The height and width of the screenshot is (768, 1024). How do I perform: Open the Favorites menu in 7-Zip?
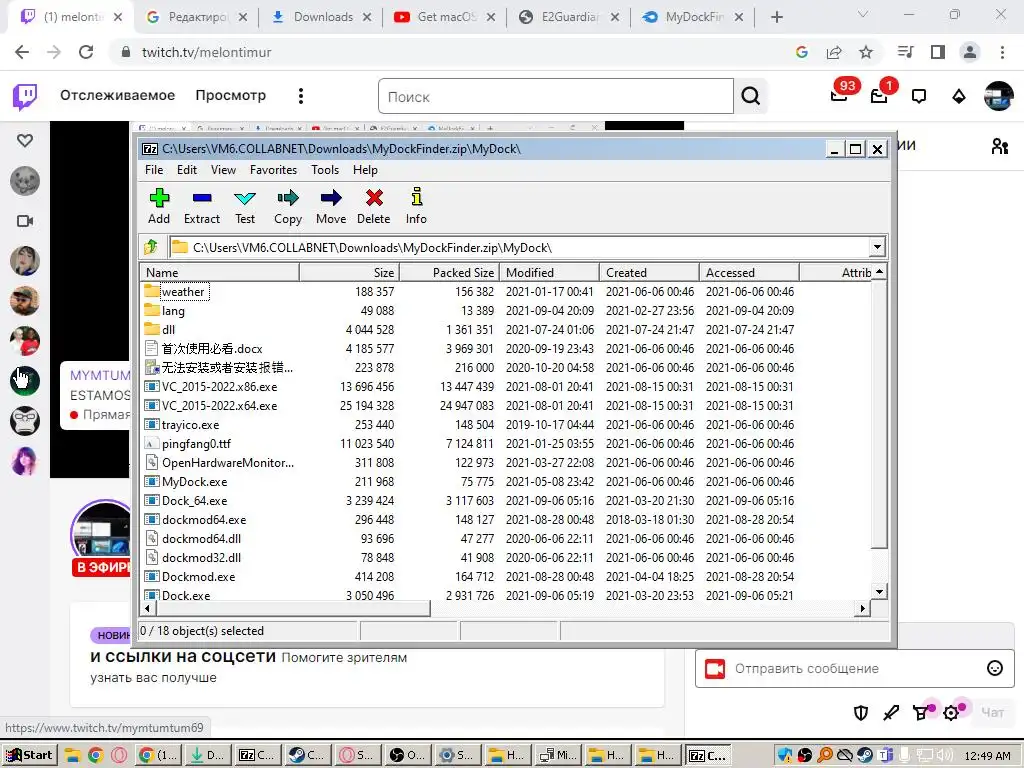pyautogui.click(x=273, y=170)
